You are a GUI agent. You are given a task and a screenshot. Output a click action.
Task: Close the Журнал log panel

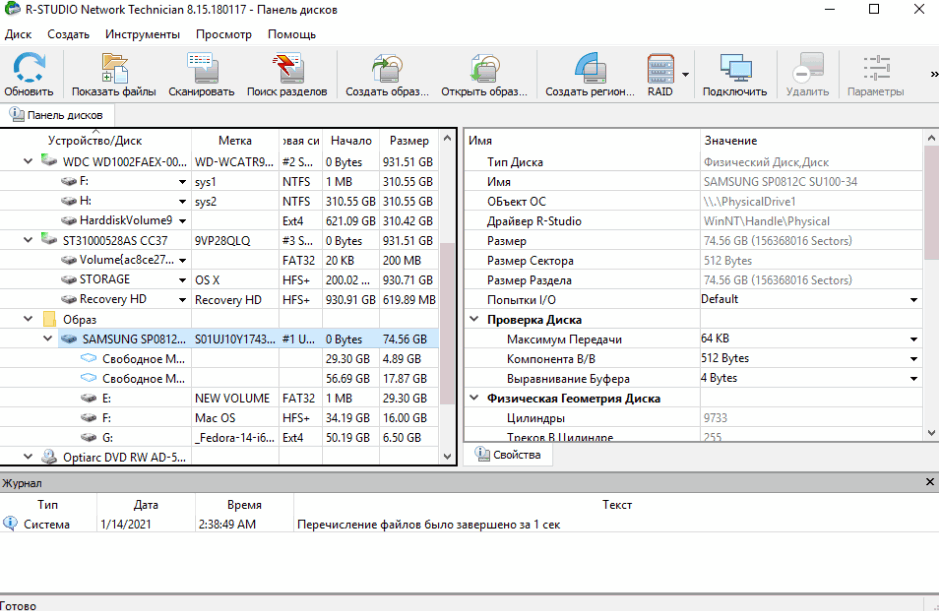929,482
